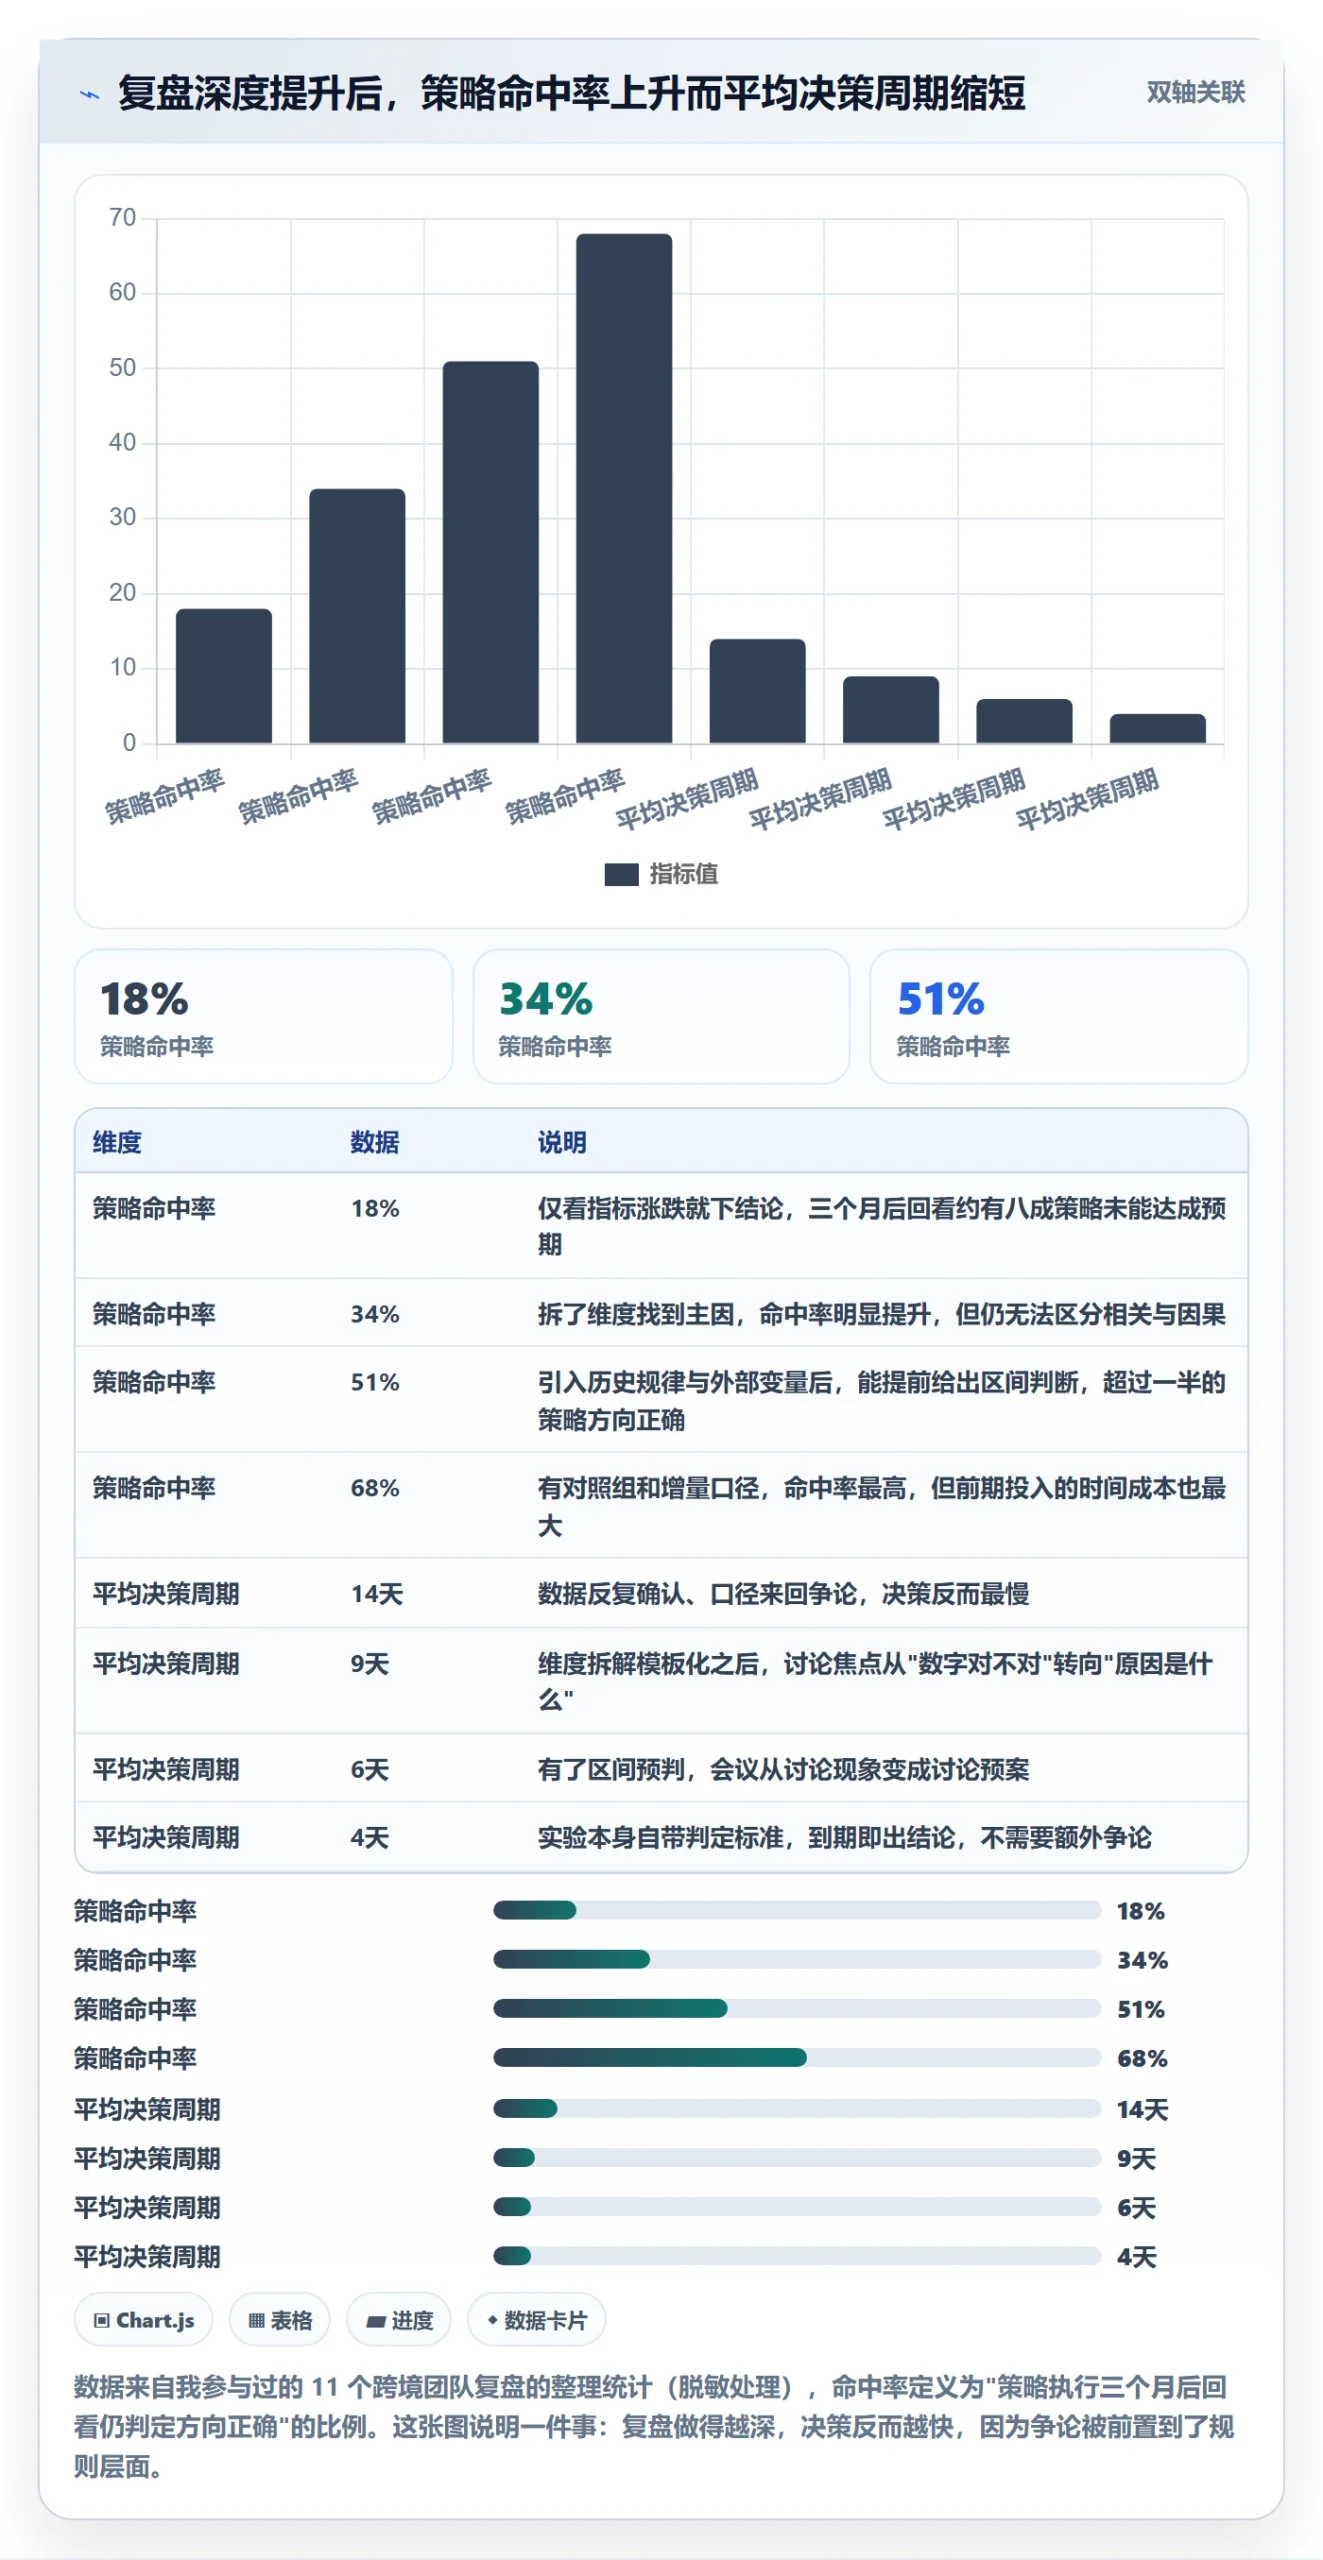This screenshot has height=2560, width=1323.
Task: Click the 51% 策略命中率 progress bar
Action: point(797,2009)
